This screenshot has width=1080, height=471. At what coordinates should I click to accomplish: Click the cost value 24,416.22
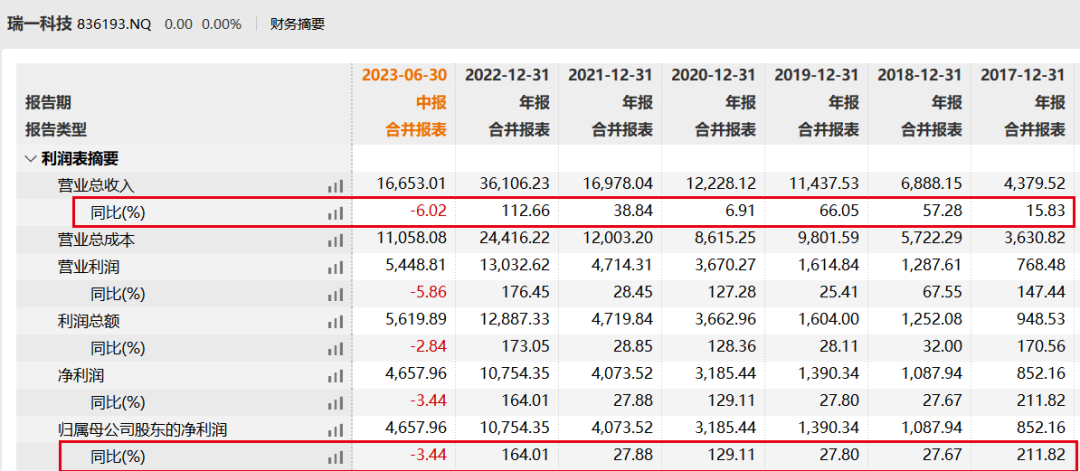tap(515, 238)
